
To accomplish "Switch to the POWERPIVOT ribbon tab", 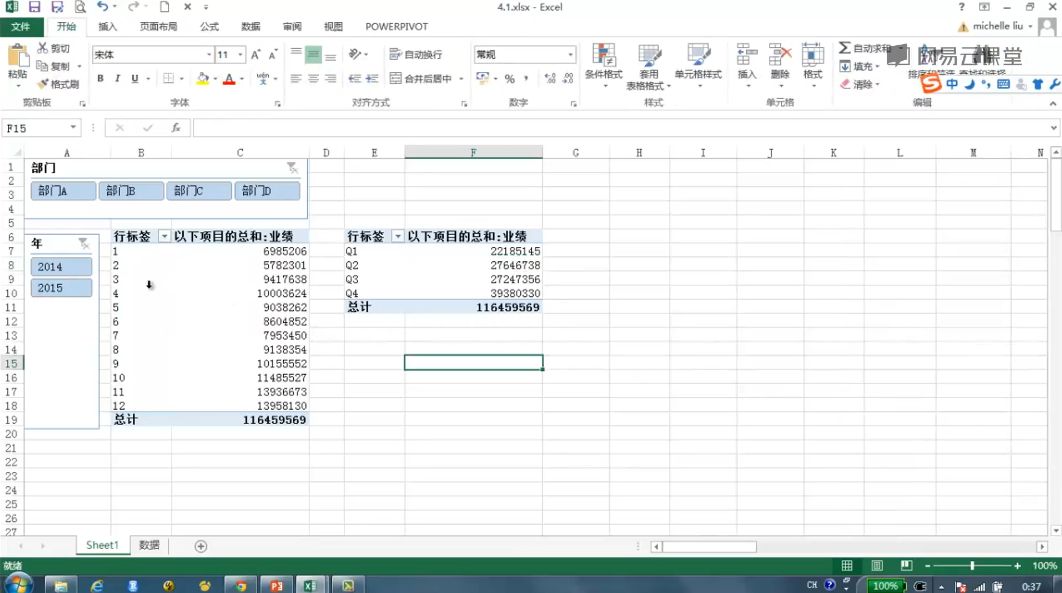I will [398, 26].
